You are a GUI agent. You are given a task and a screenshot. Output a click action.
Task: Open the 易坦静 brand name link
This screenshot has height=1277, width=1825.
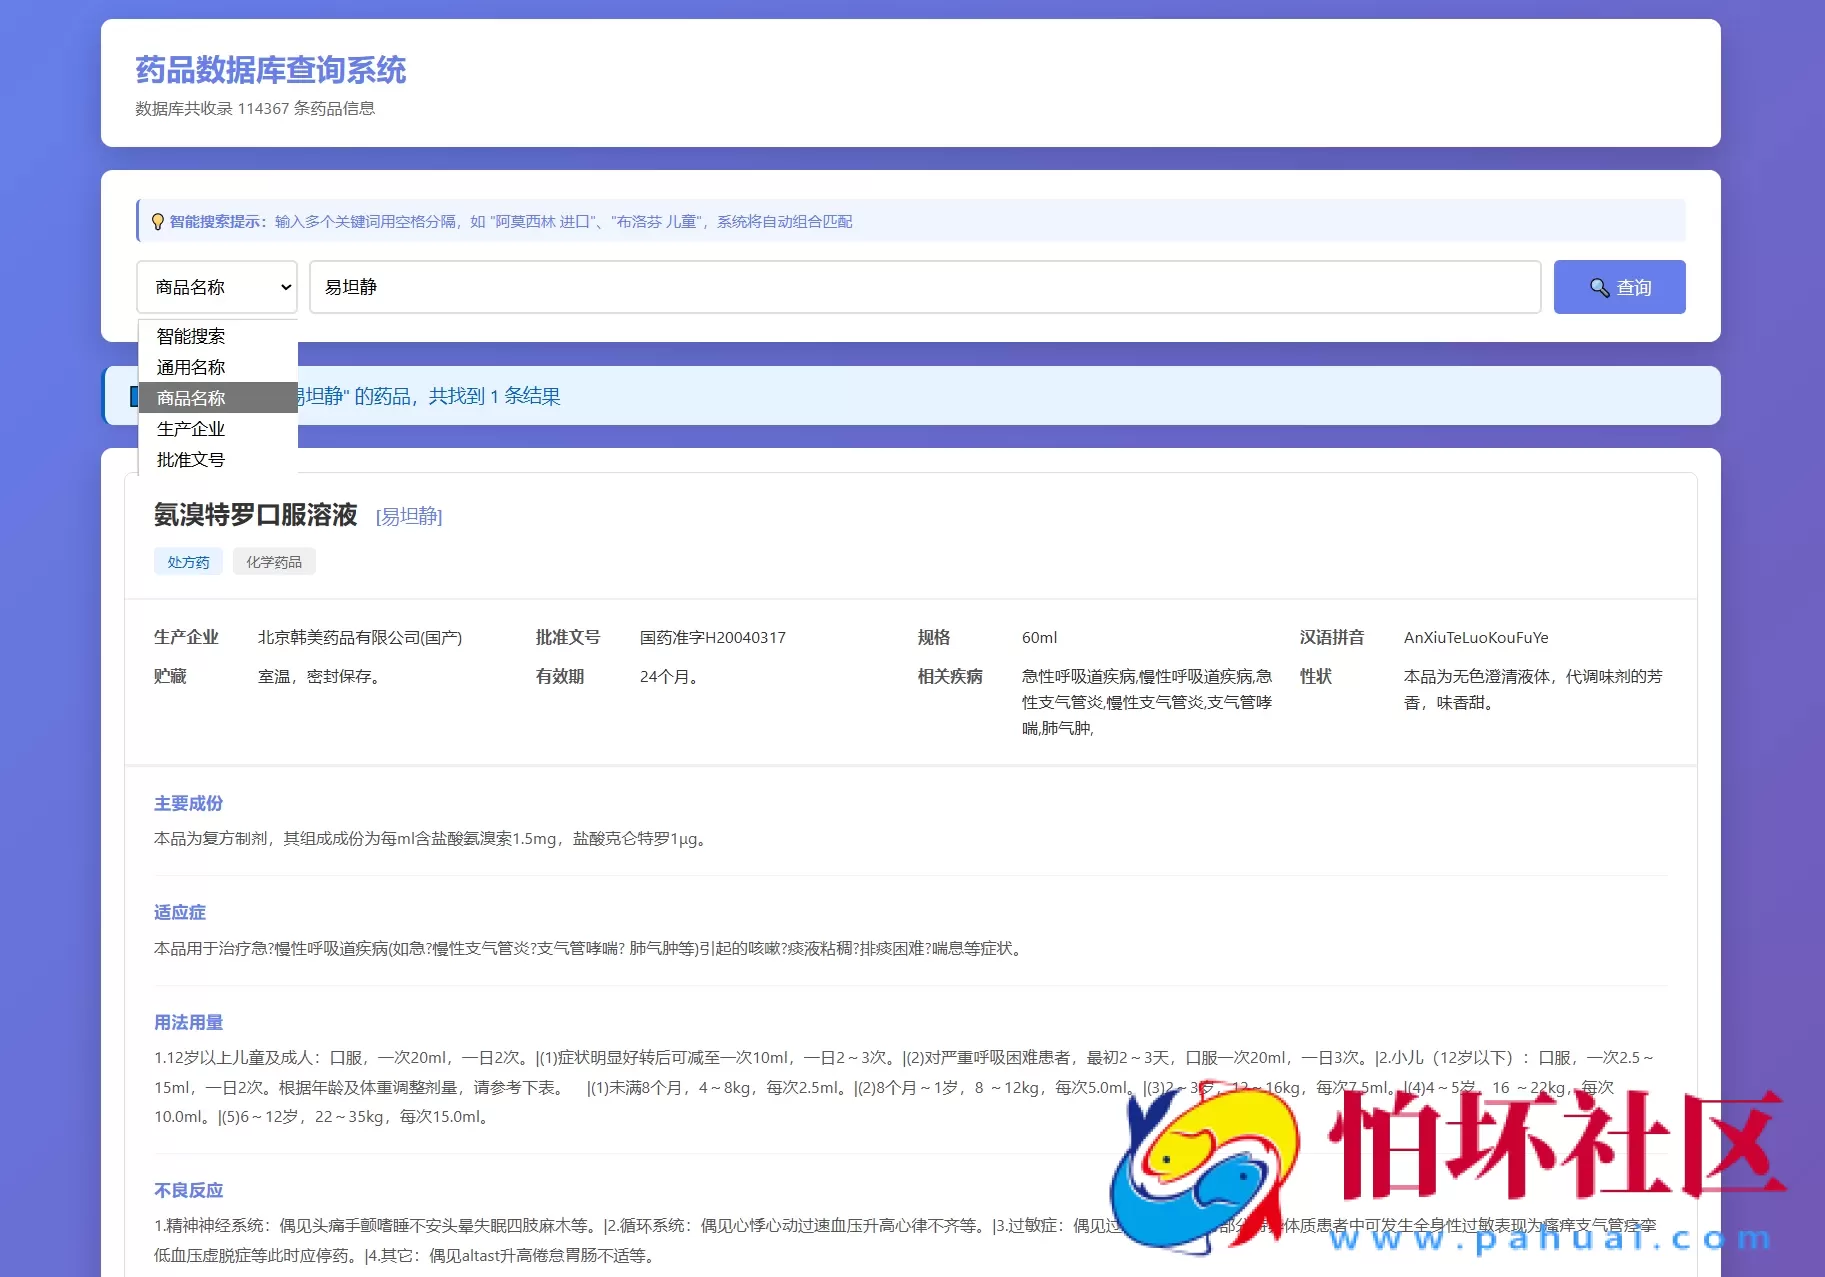tap(408, 516)
